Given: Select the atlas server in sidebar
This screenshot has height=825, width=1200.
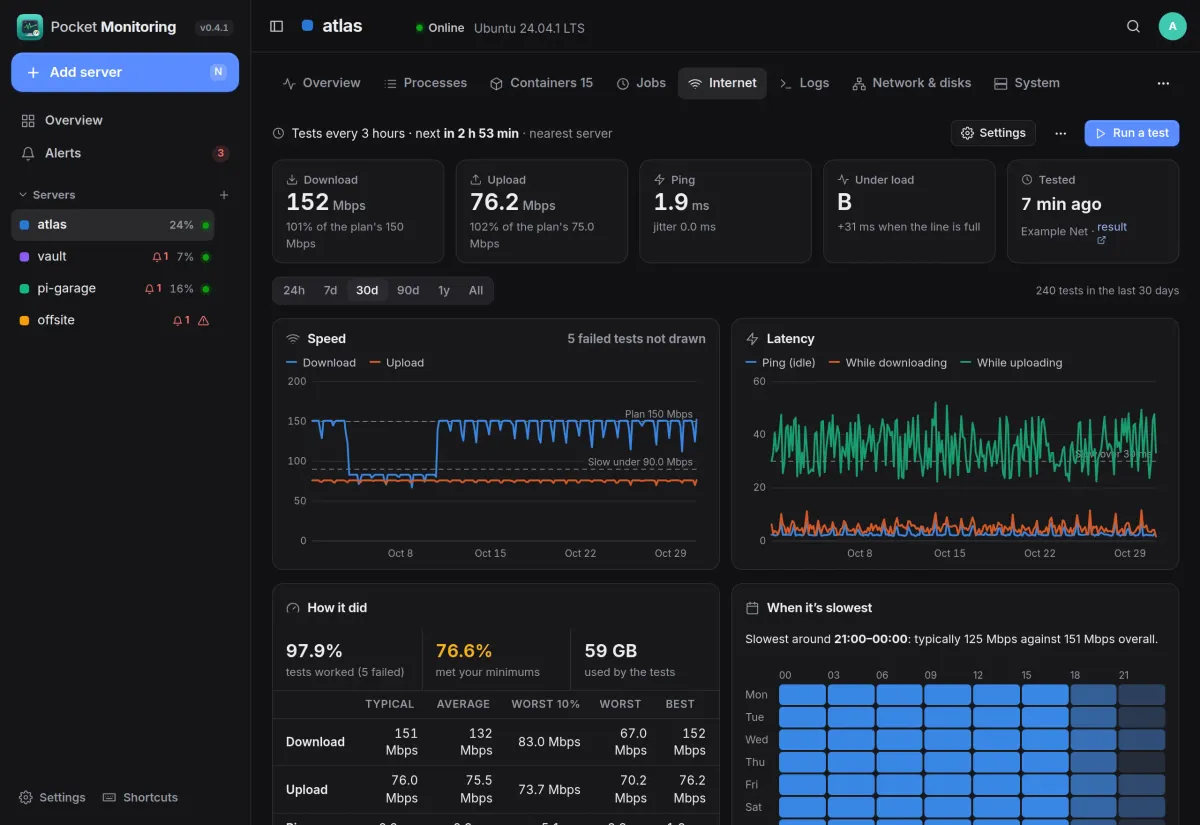Looking at the screenshot, I should 113,225.
